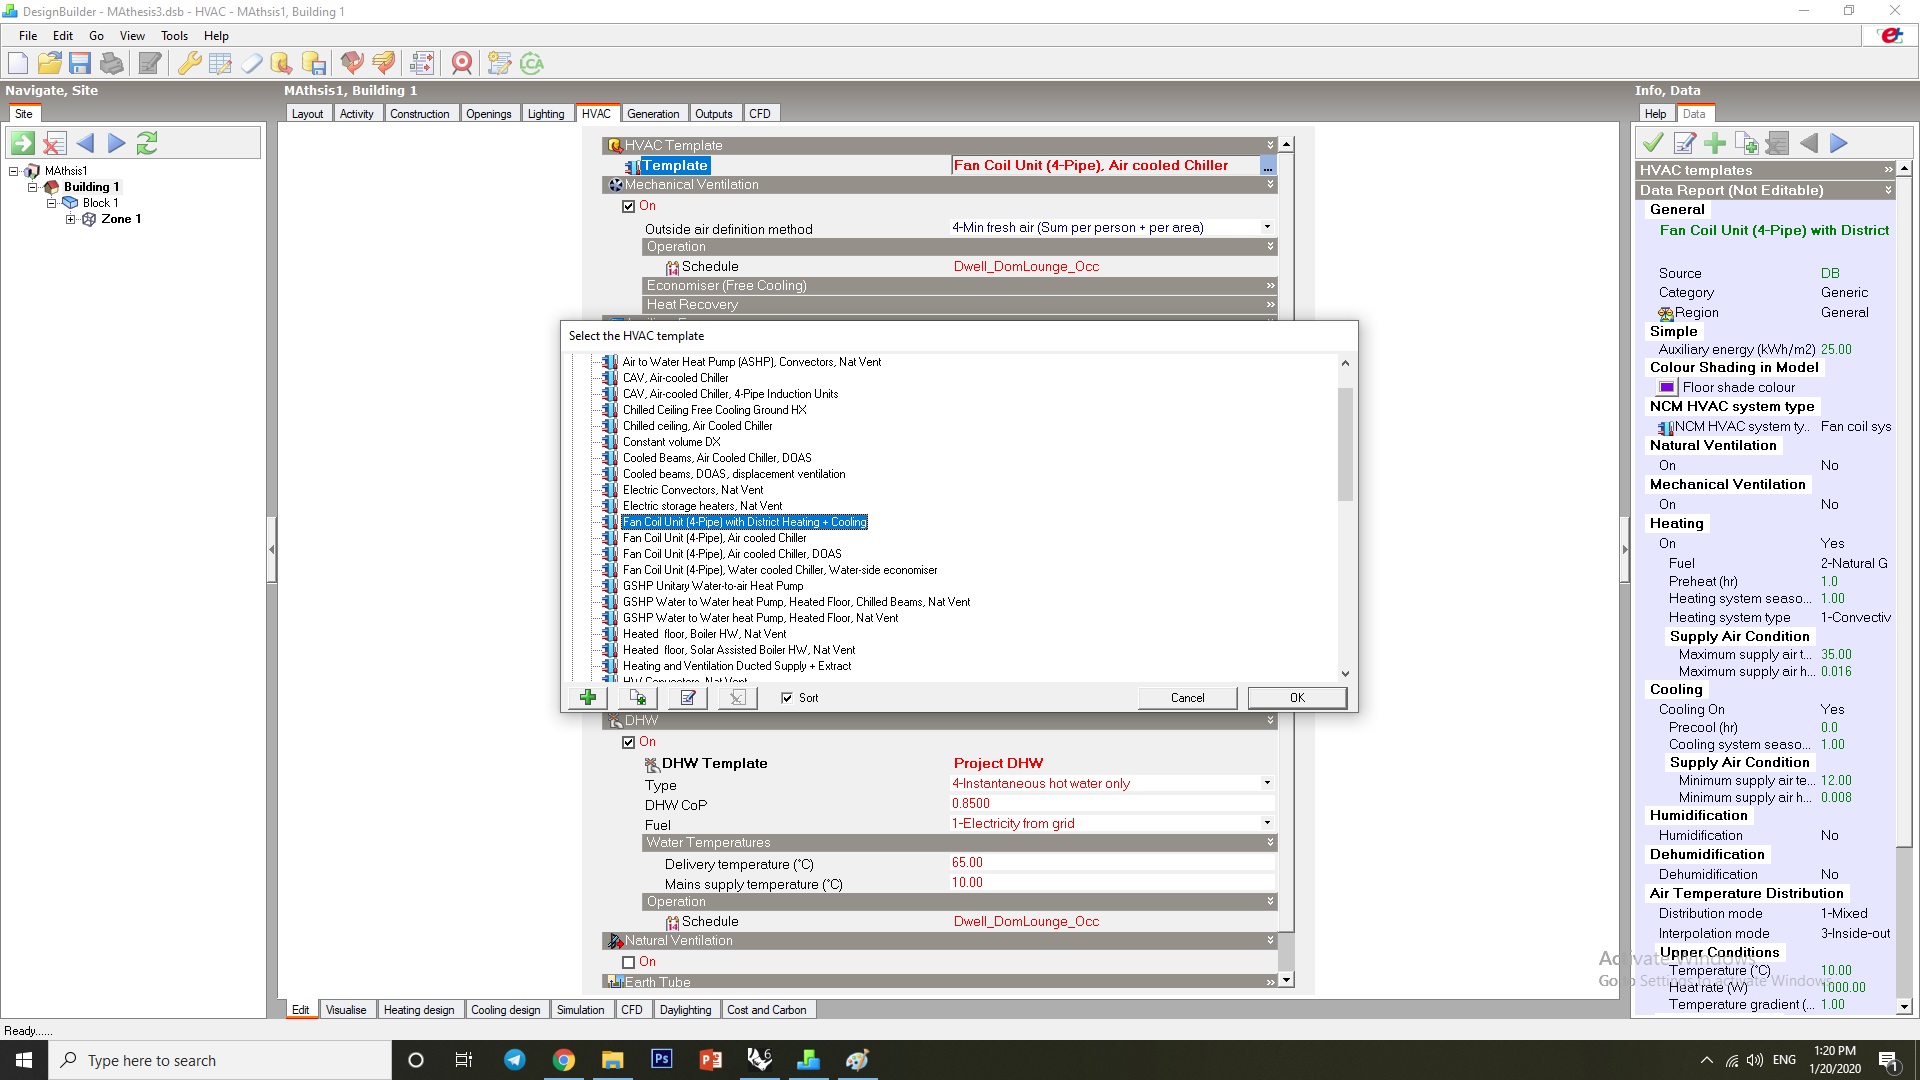This screenshot has width=1920, height=1080.
Task: Click the green arrow in Navigate panel
Action: click(23, 143)
